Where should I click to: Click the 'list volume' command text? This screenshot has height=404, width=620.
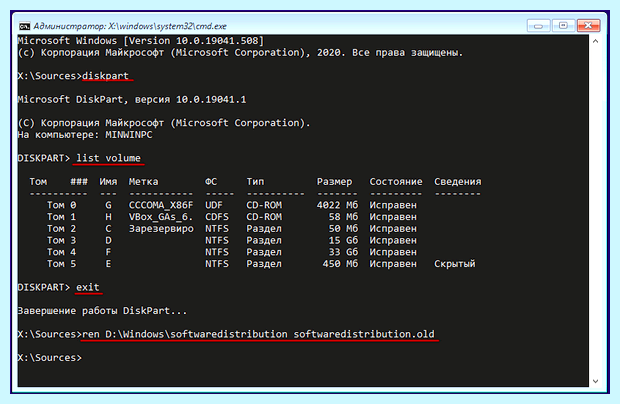[x=108, y=158]
